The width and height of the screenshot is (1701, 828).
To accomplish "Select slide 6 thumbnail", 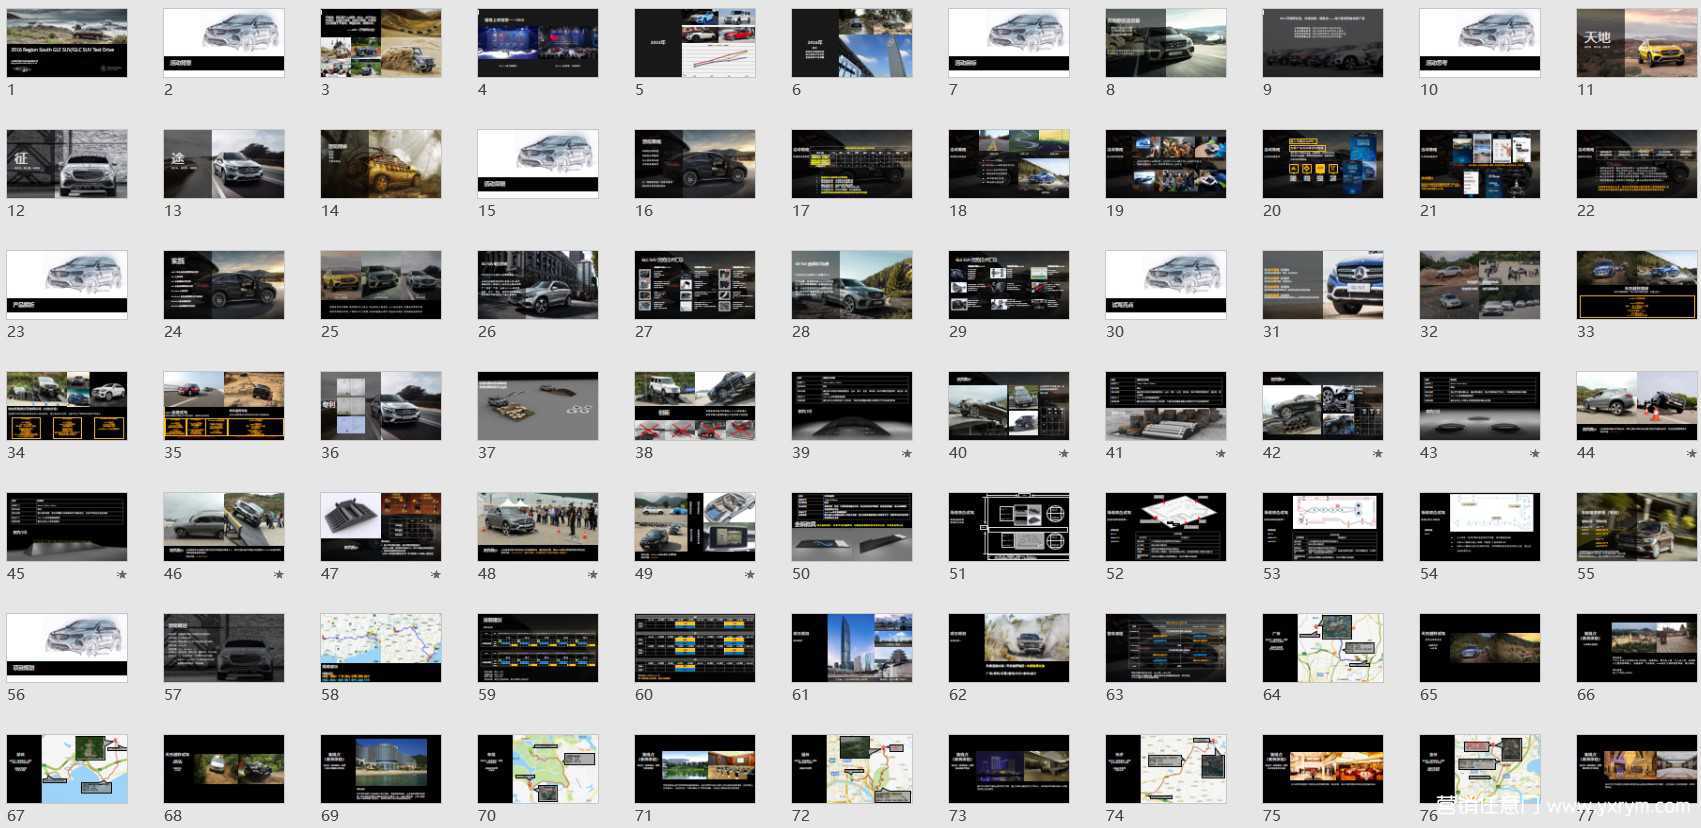I will 852,43.
